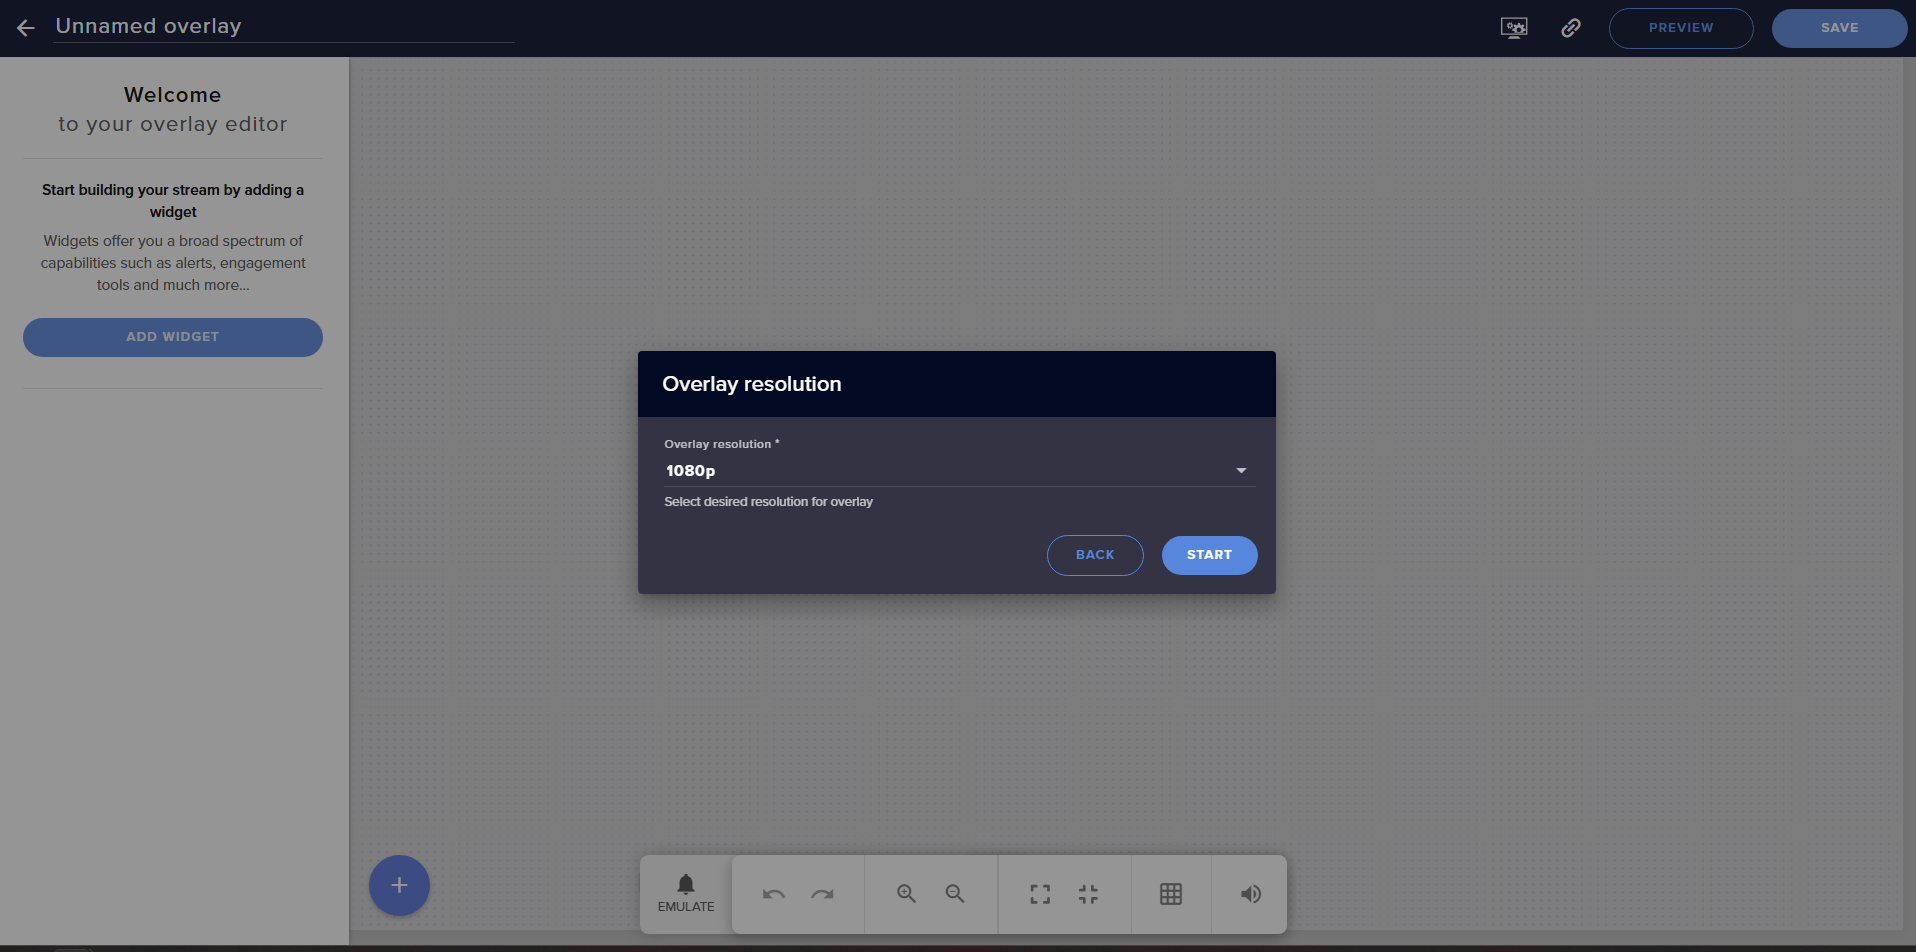Image resolution: width=1916 pixels, height=952 pixels.
Task: Zoom out of the canvas
Action: (x=955, y=894)
